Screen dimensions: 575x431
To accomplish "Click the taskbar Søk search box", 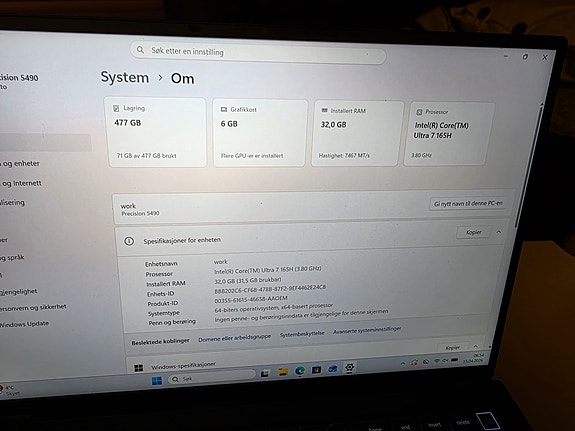I will point(212,377).
